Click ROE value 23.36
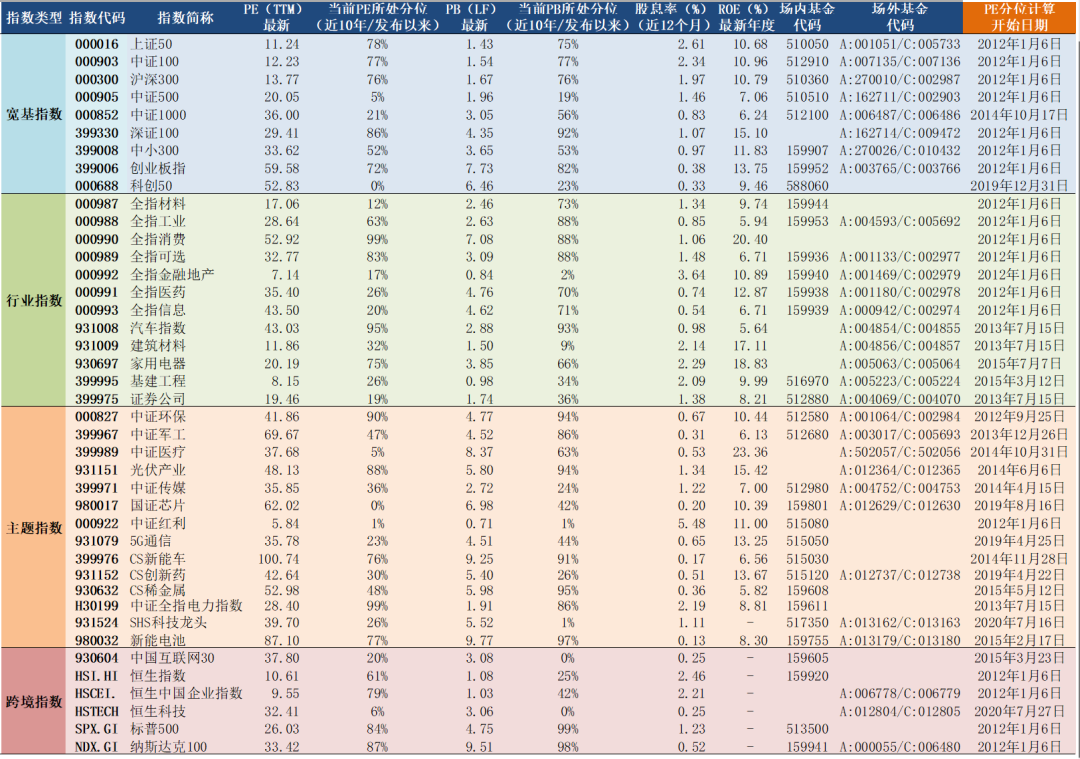The height and width of the screenshot is (759, 1080). (750, 452)
